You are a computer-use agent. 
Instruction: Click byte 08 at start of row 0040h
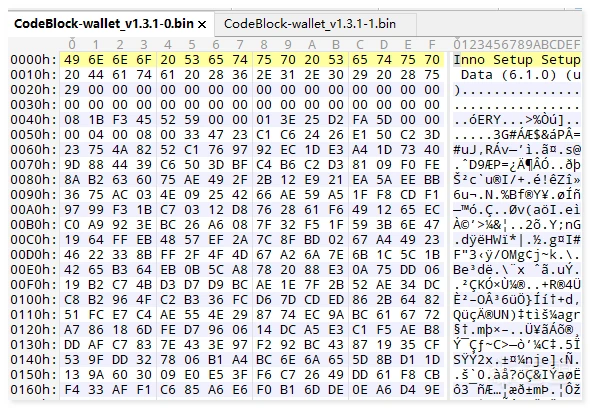point(72,120)
